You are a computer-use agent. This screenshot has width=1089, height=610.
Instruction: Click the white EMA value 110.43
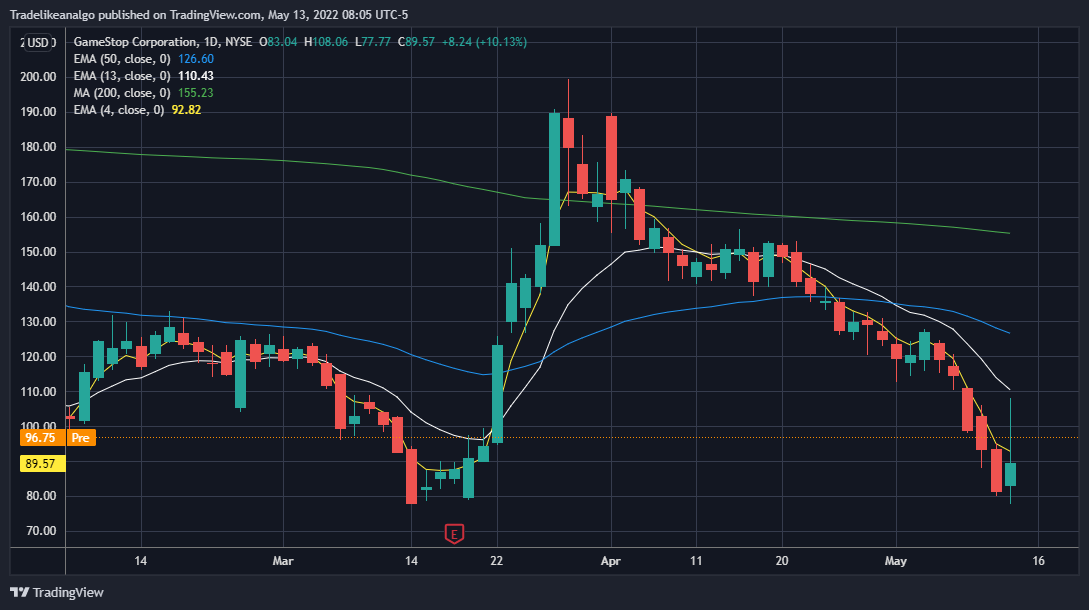[x=196, y=76]
